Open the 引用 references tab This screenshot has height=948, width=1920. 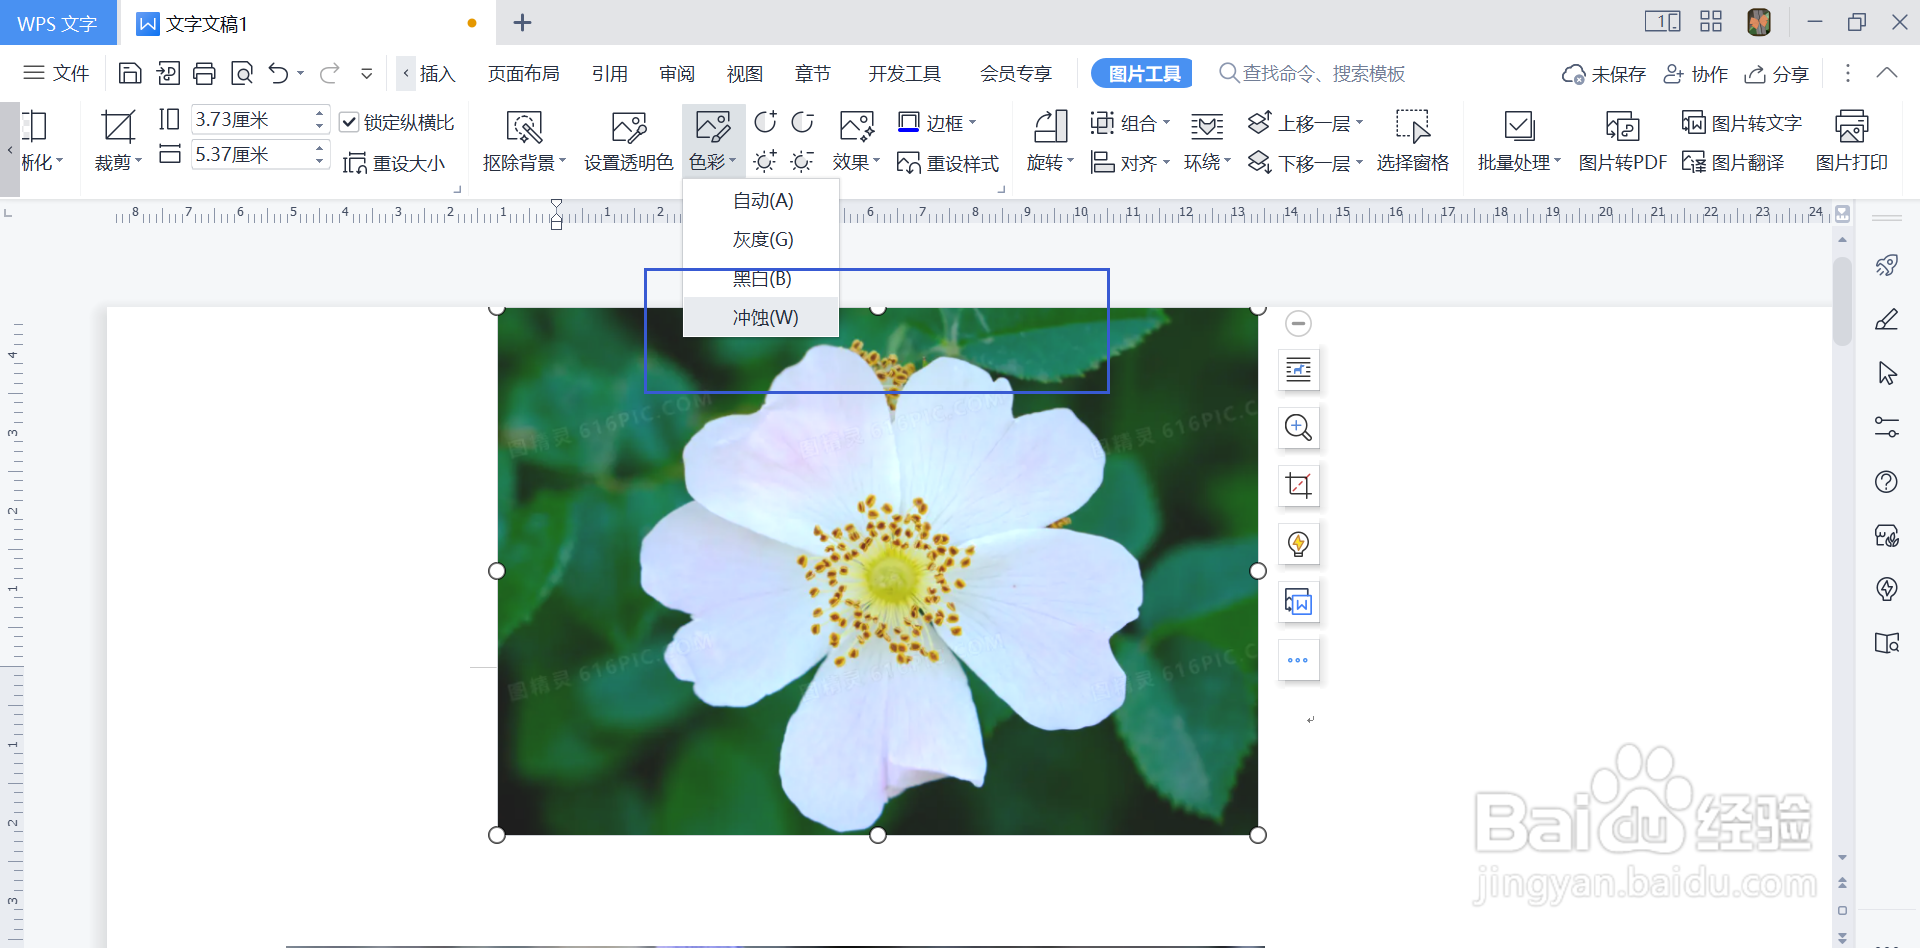pos(609,73)
